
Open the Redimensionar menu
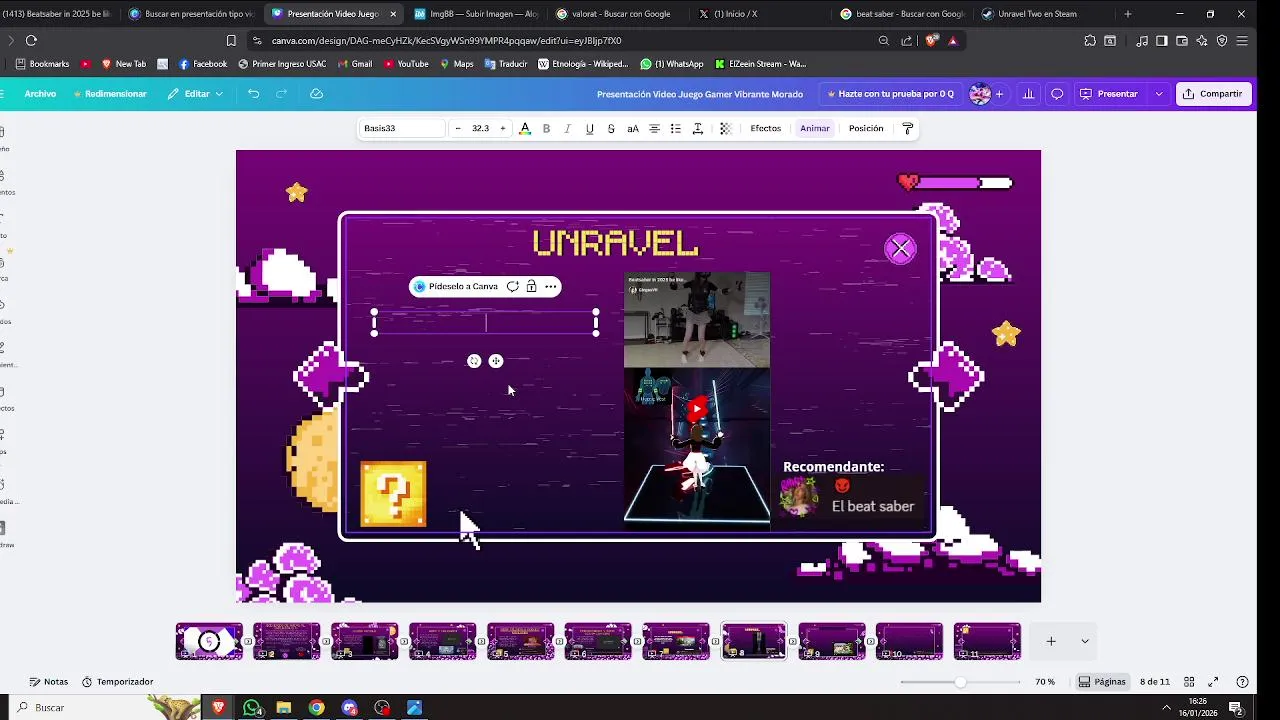click(x=110, y=94)
